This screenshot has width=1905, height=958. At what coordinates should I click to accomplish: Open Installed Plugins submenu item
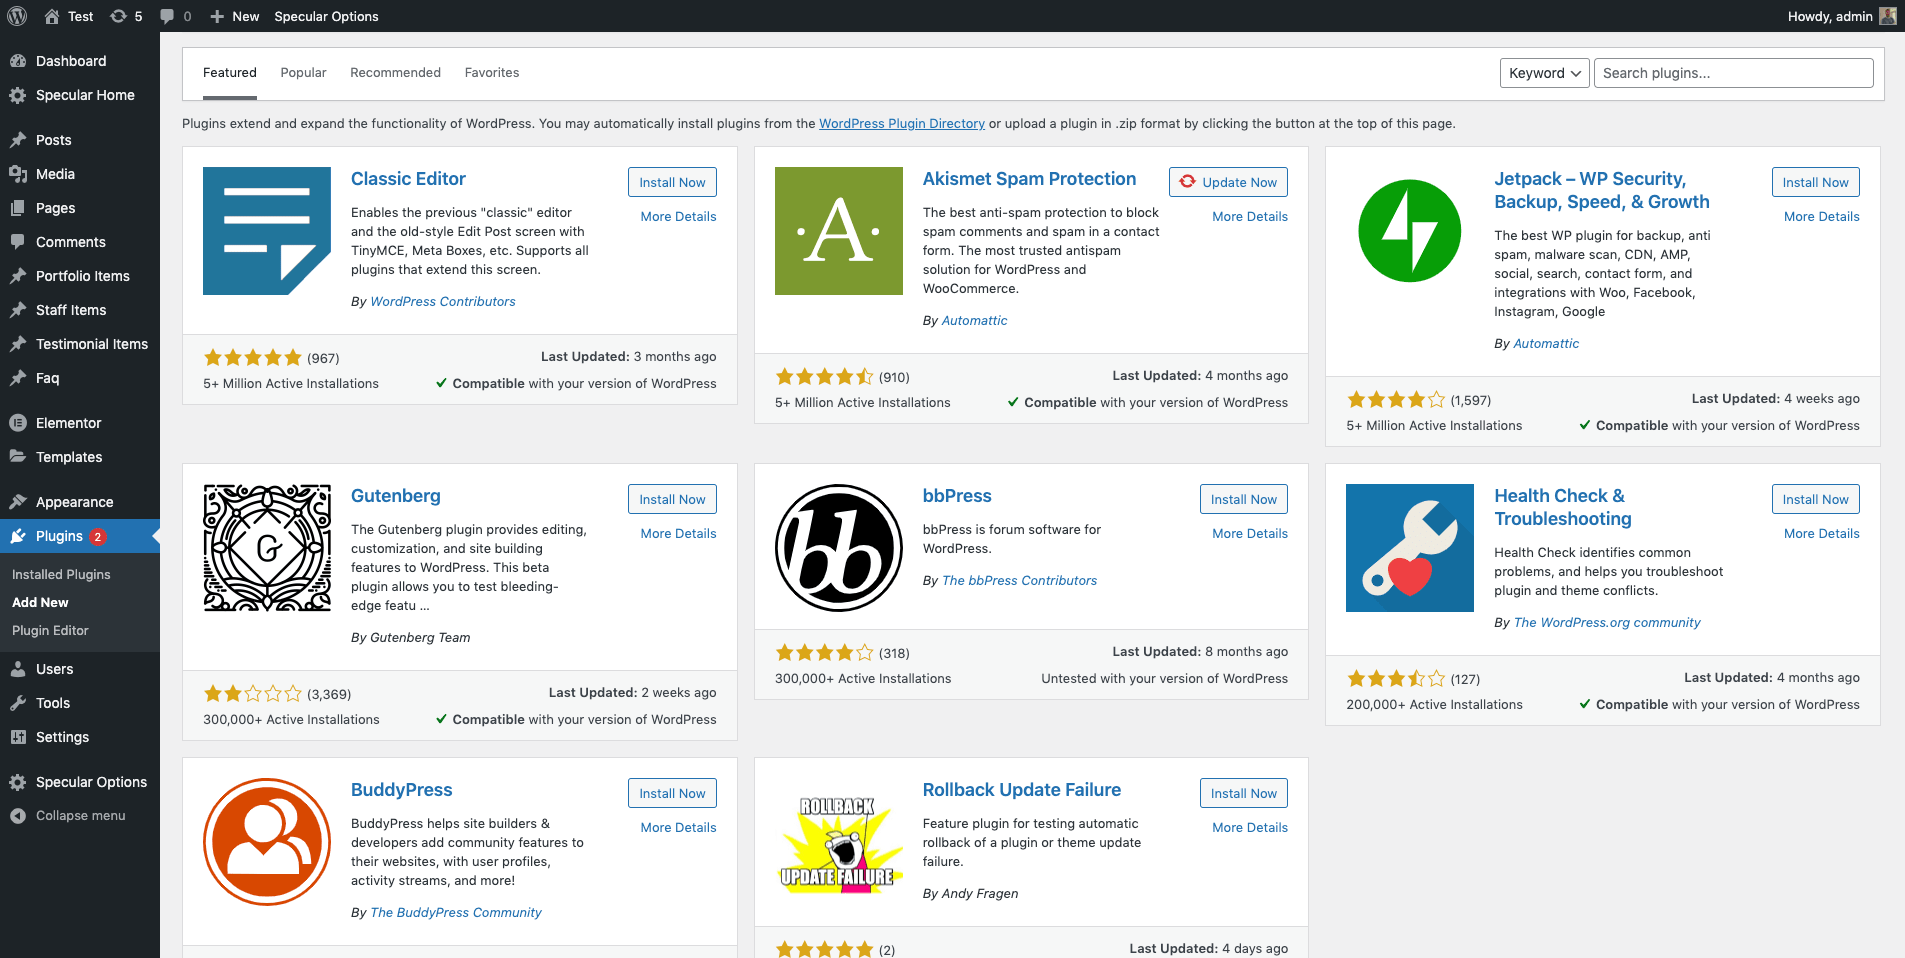(x=61, y=575)
